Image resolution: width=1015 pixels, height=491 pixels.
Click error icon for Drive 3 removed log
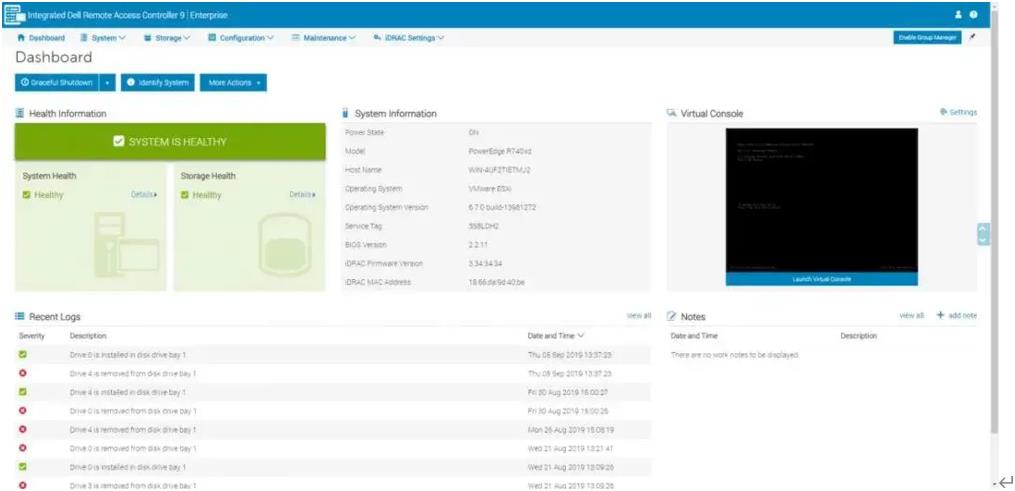pyautogui.click(x=23, y=485)
